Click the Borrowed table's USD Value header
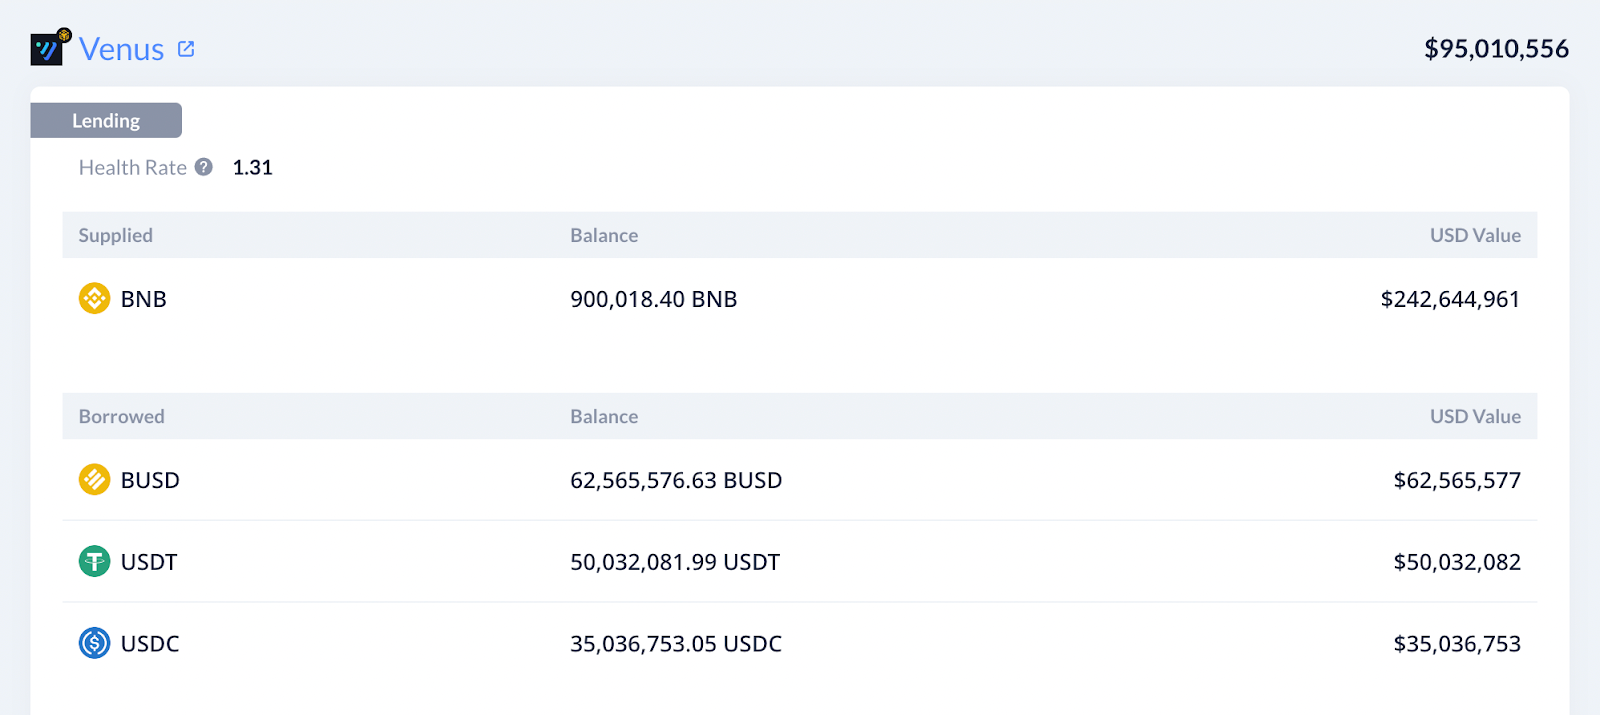Image resolution: width=1600 pixels, height=715 pixels. pos(1475,416)
